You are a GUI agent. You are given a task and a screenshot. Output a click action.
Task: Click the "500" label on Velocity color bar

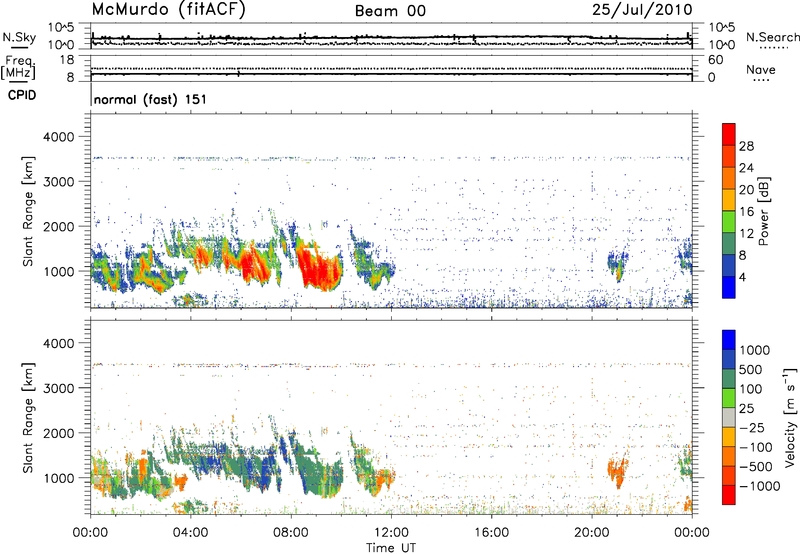point(751,370)
